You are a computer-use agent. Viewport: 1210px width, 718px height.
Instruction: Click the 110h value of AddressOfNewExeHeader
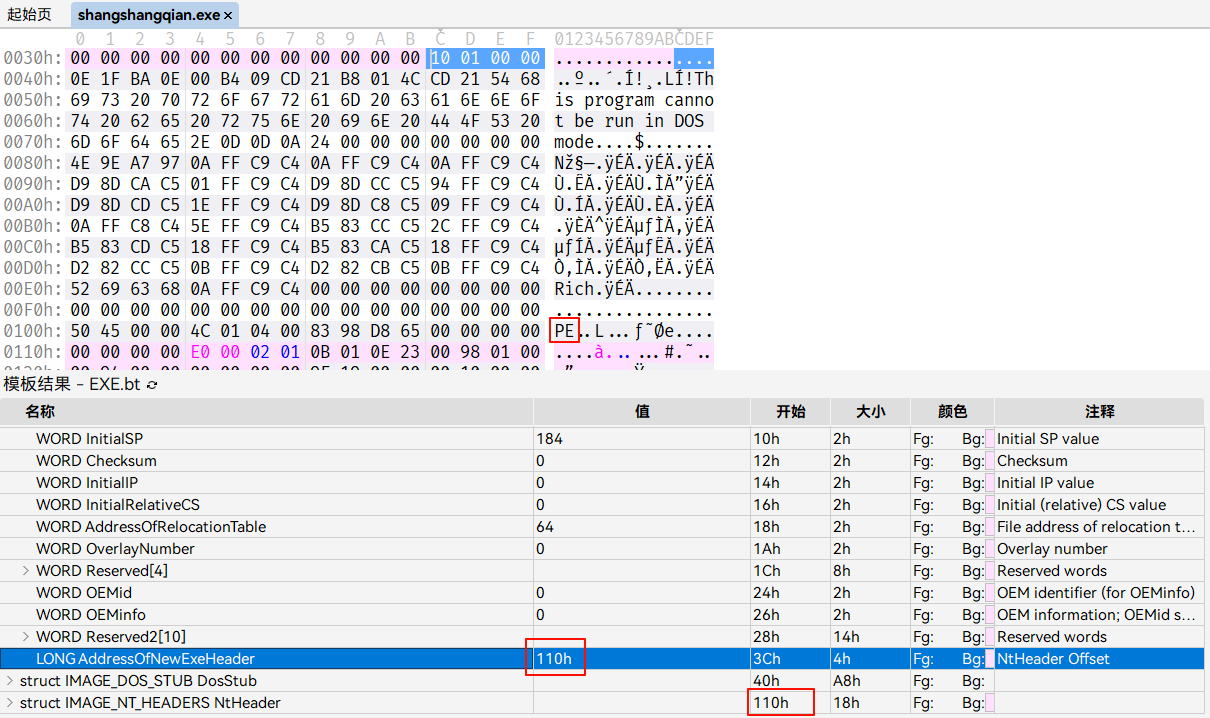tap(553, 659)
